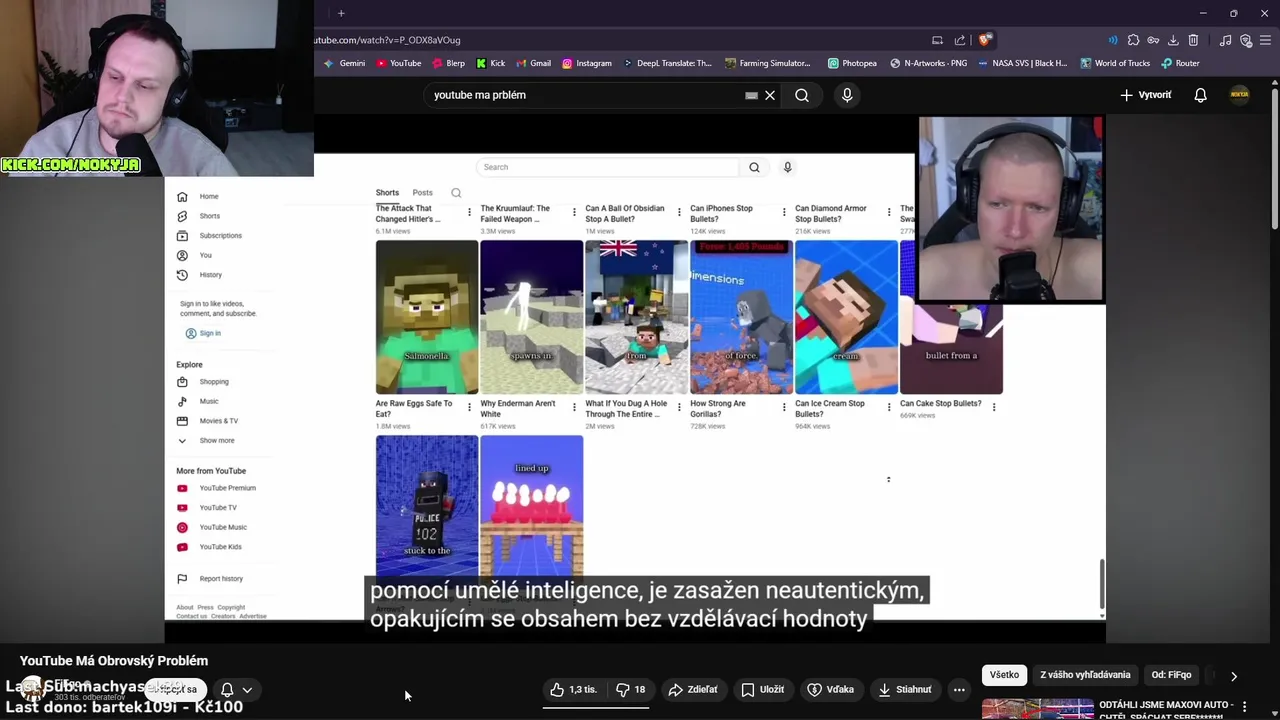Open the Photopea bookmark
Viewport: 1280px width, 720px height.
click(852, 63)
